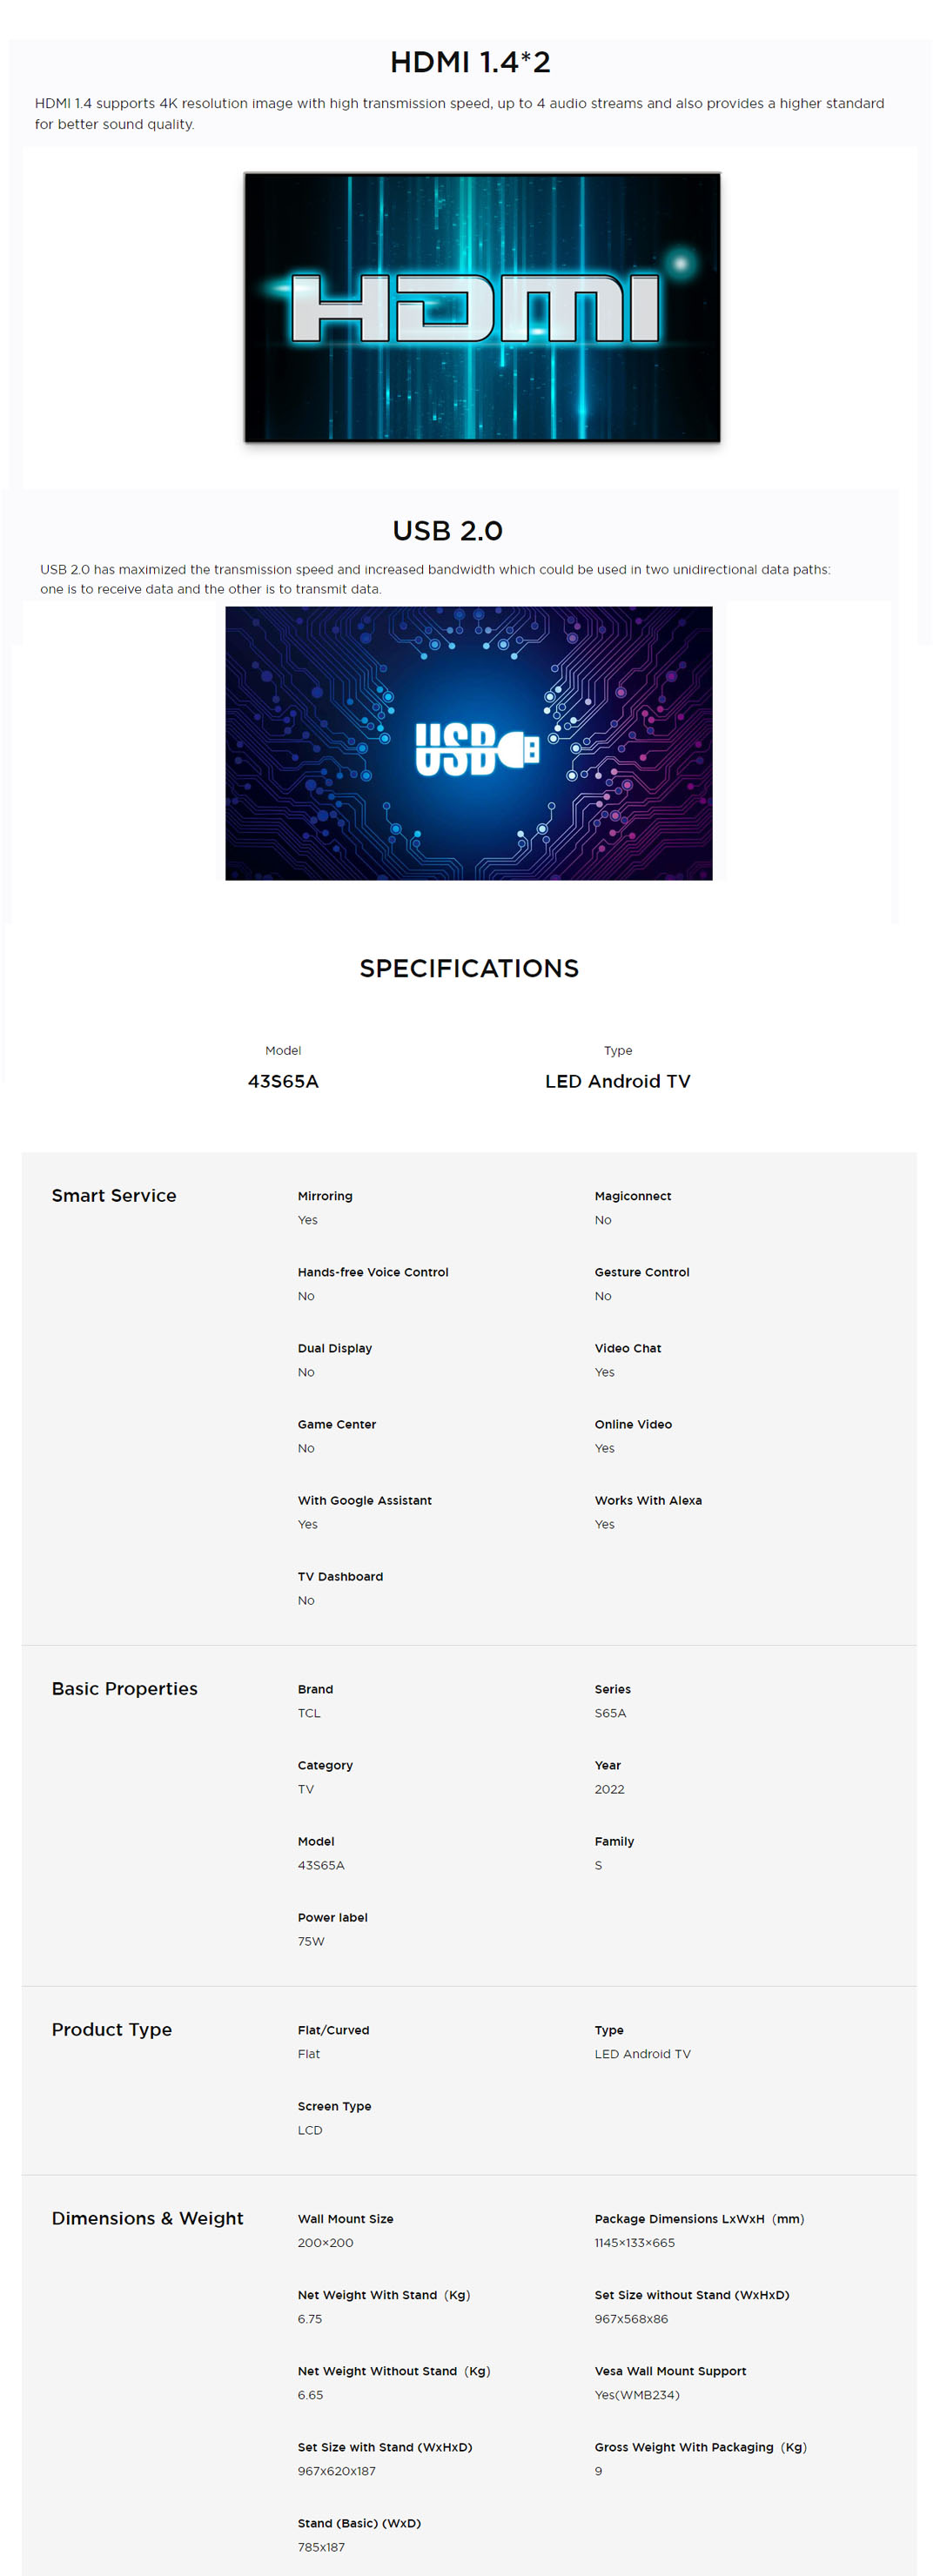The height and width of the screenshot is (2576, 940).
Task: Click the USB 2.0 heading
Action: 447,530
